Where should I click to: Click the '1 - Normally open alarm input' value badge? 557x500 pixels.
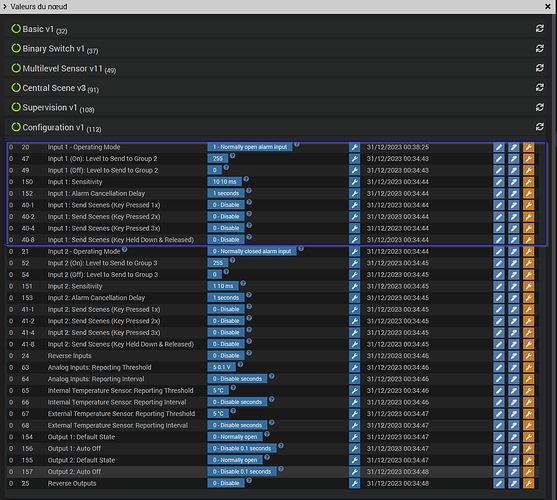pyautogui.click(x=250, y=147)
